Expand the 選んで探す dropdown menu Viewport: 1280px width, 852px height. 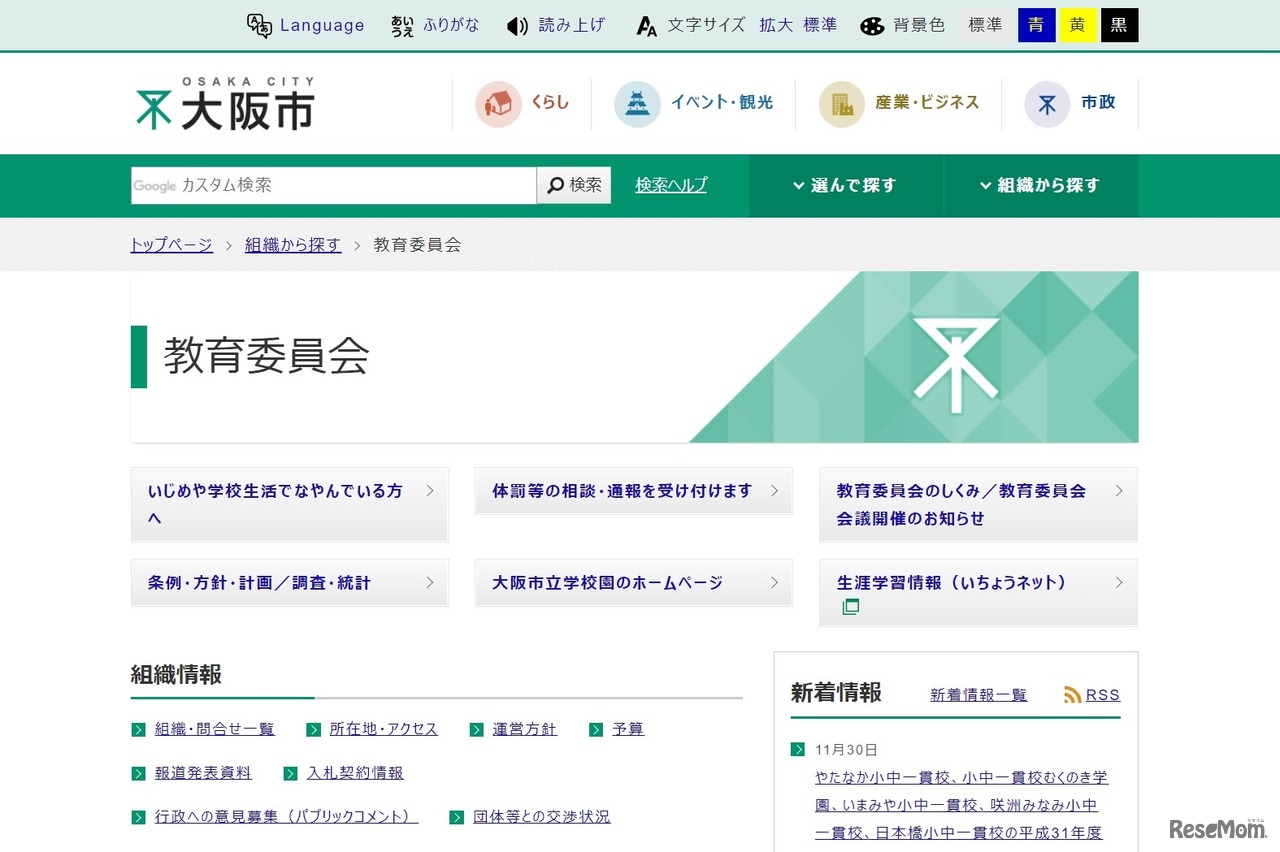pyautogui.click(x=845, y=185)
